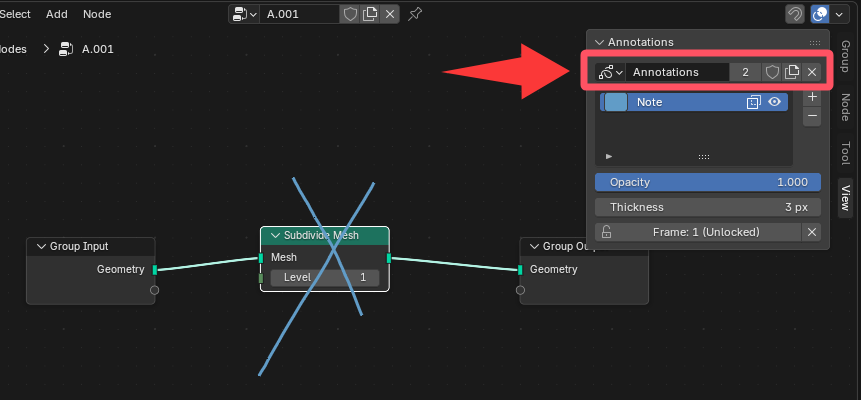This screenshot has height=400, width=861.
Task: Click the layer list resize grip
Action: point(703,157)
